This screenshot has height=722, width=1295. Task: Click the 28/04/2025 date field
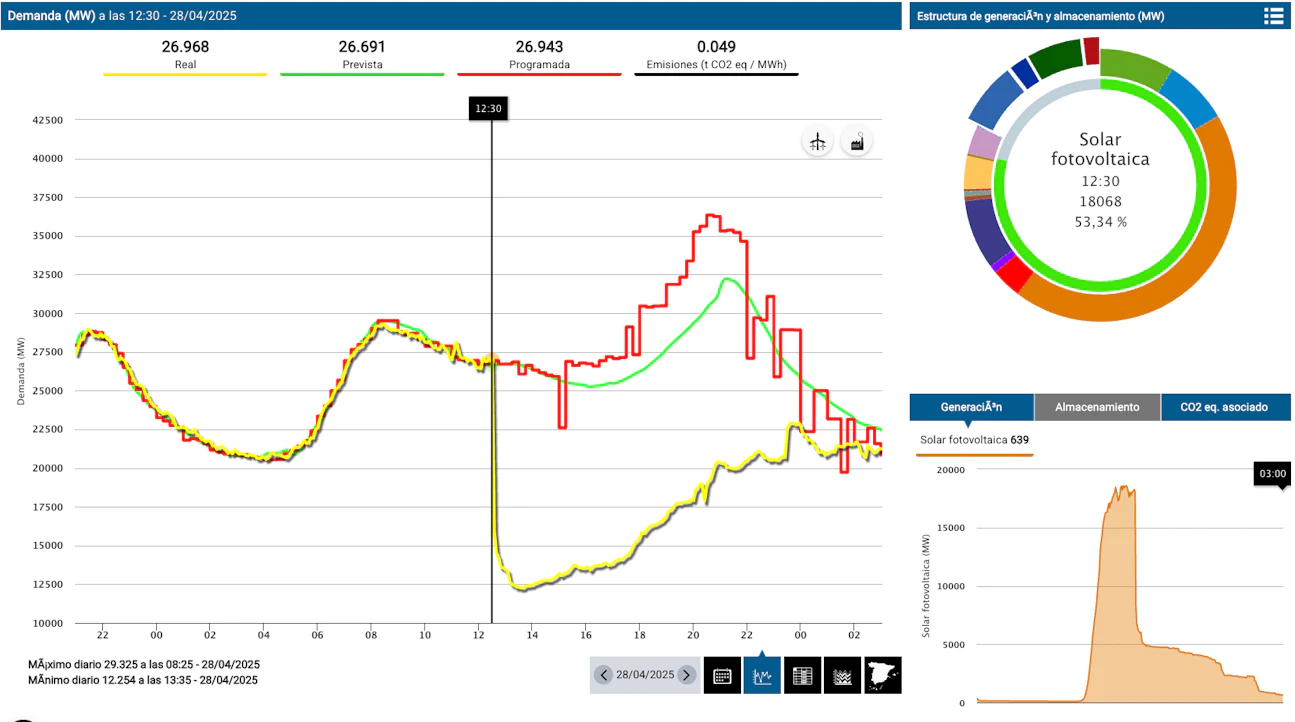(x=645, y=675)
